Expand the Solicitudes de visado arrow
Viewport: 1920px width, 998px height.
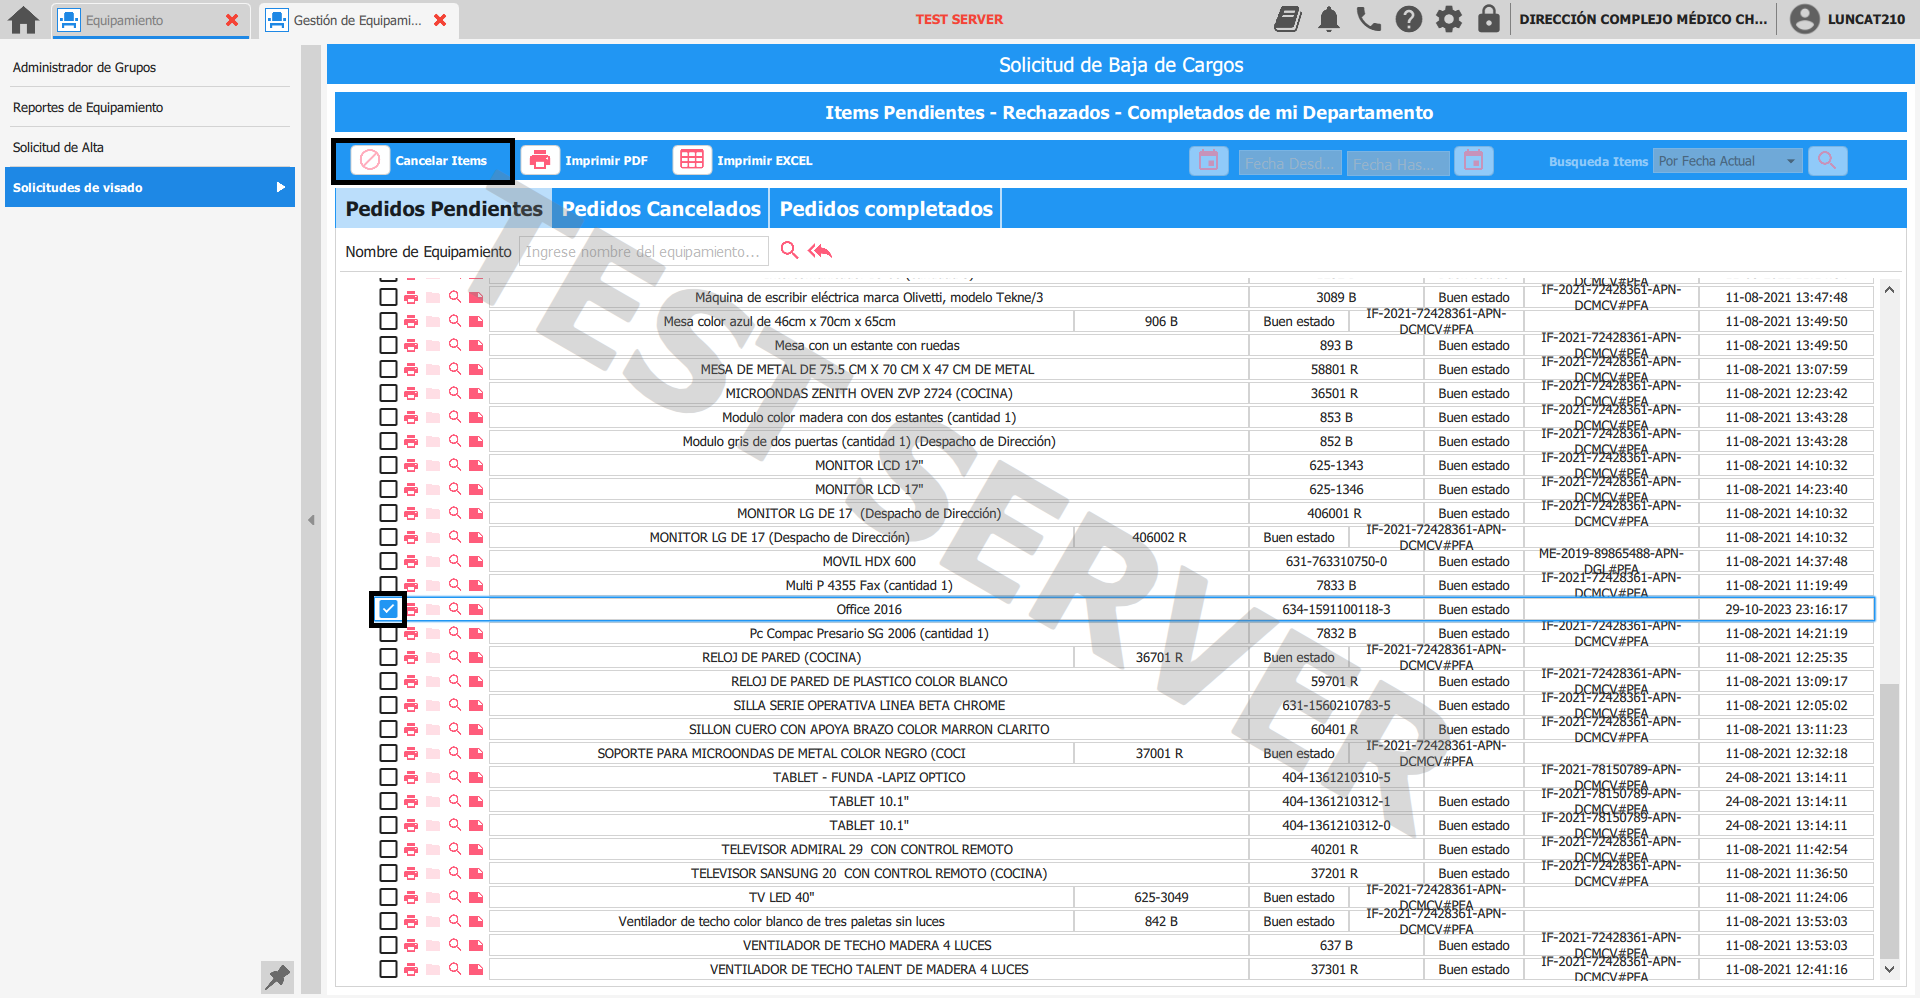coord(281,187)
